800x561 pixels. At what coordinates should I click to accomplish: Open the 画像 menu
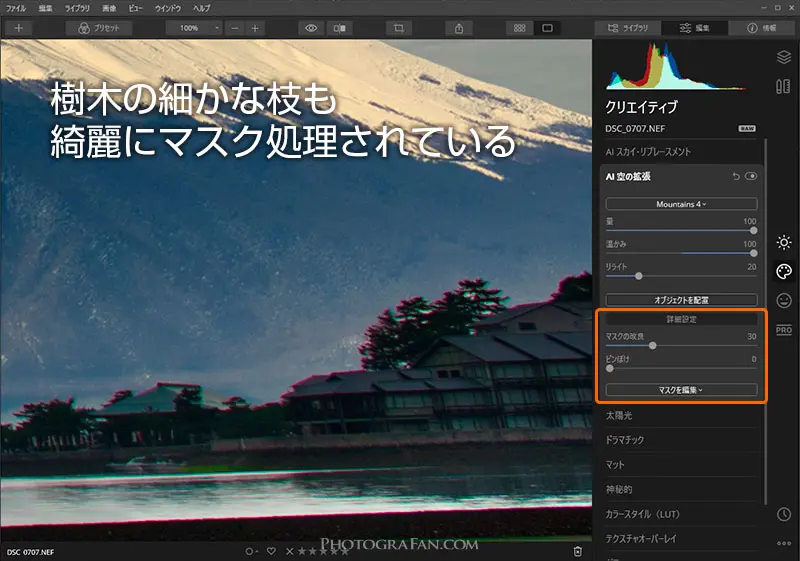[109, 8]
